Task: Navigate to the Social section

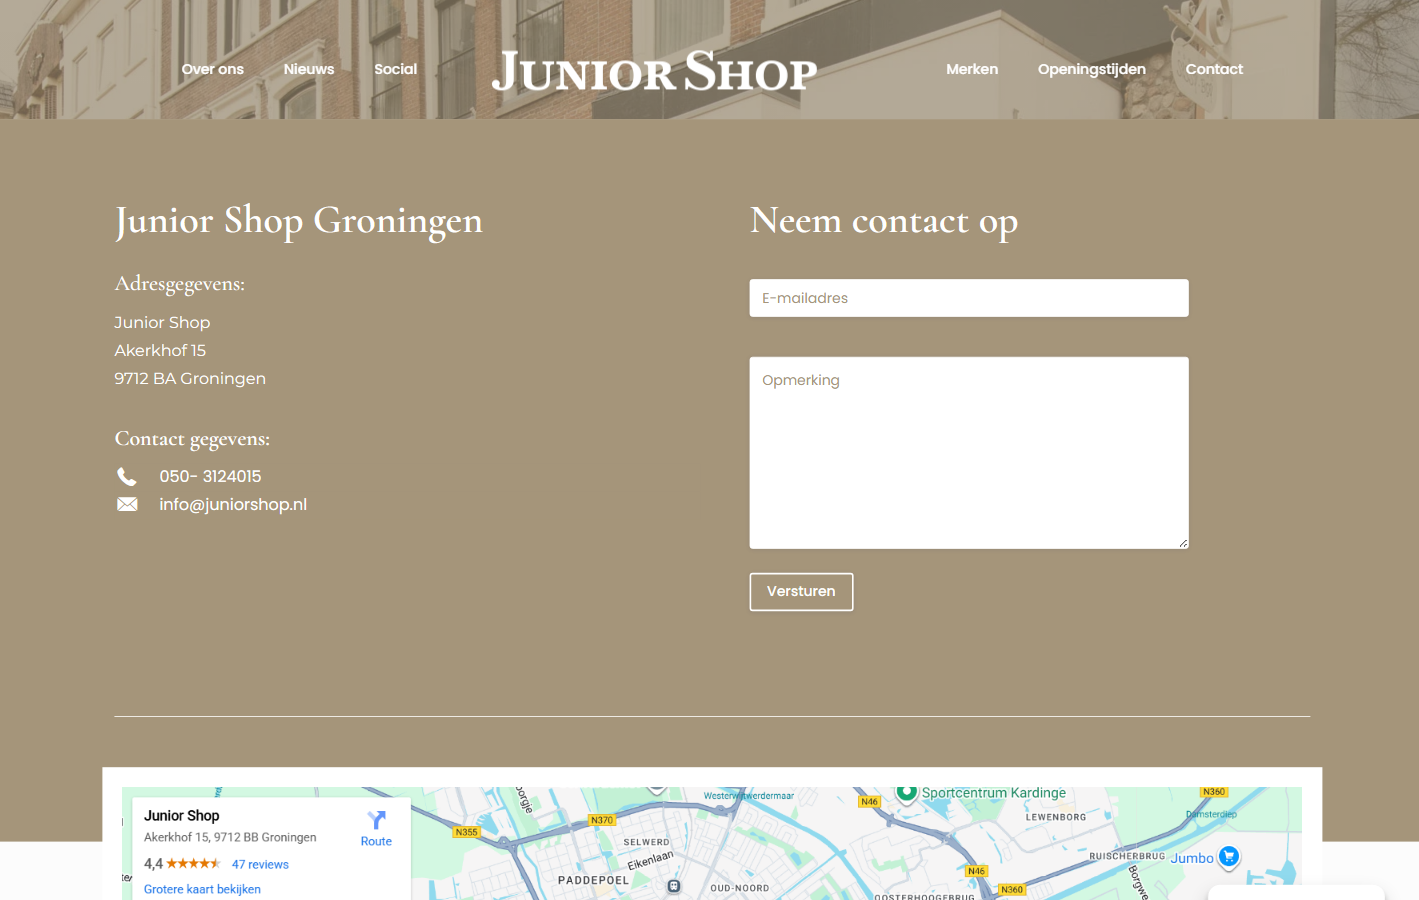Action: (395, 69)
